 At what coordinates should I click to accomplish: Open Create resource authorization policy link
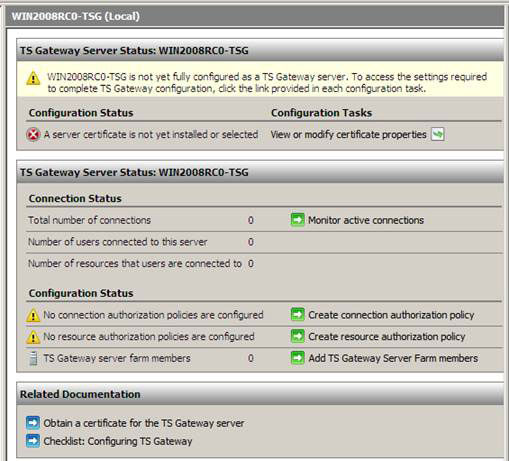(x=387, y=337)
